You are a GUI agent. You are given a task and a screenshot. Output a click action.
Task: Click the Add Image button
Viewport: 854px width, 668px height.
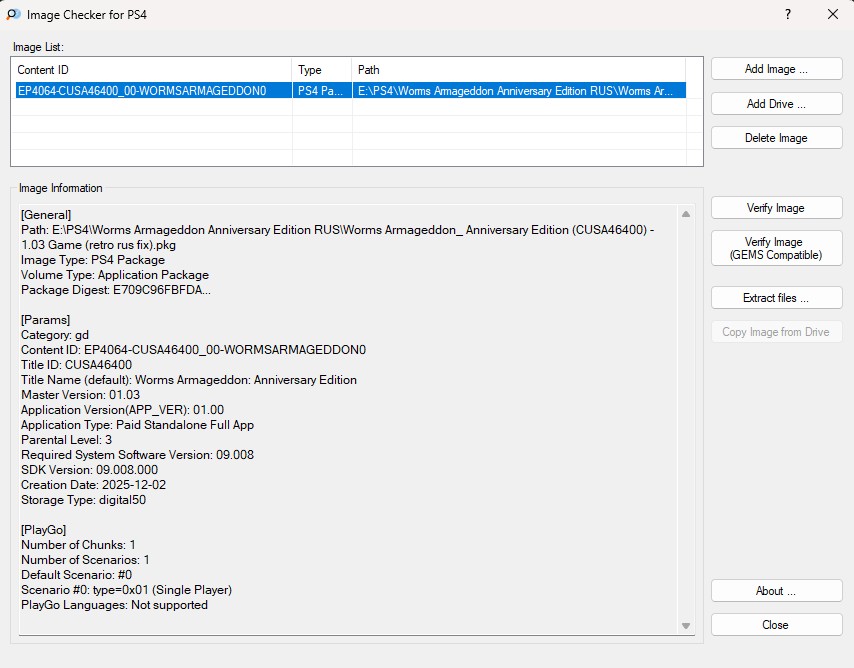pos(776,69)
